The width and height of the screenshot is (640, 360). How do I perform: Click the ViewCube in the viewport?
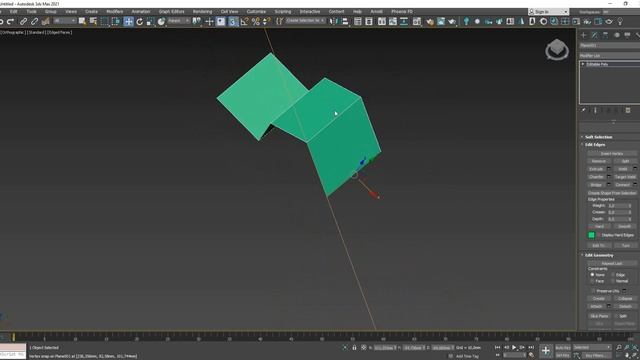[557, 50]
